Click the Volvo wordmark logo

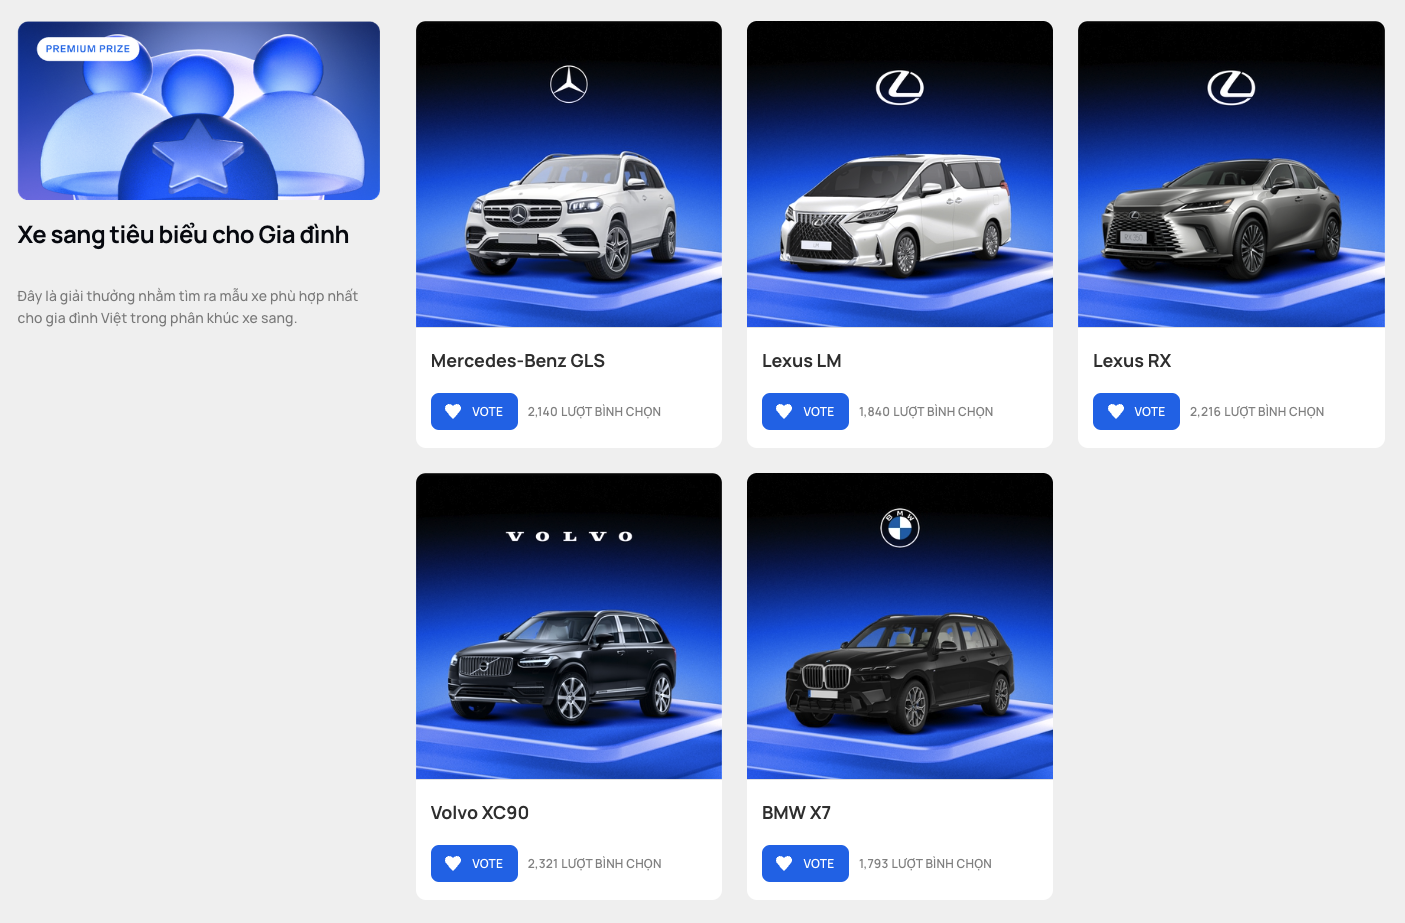569,537
